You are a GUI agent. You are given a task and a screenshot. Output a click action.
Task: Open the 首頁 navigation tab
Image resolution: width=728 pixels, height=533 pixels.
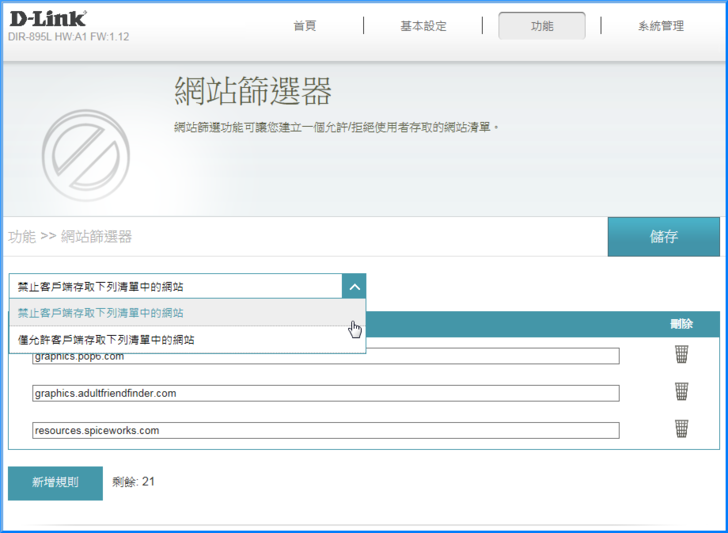pos(305,26)
